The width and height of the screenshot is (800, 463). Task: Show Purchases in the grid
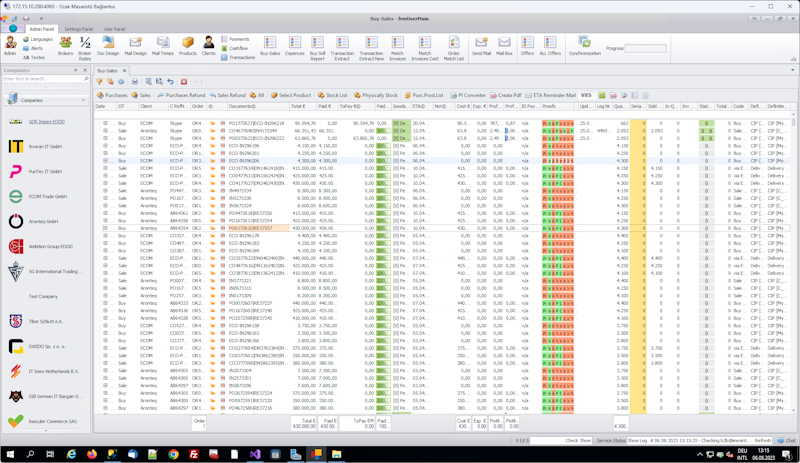(112, 95)
